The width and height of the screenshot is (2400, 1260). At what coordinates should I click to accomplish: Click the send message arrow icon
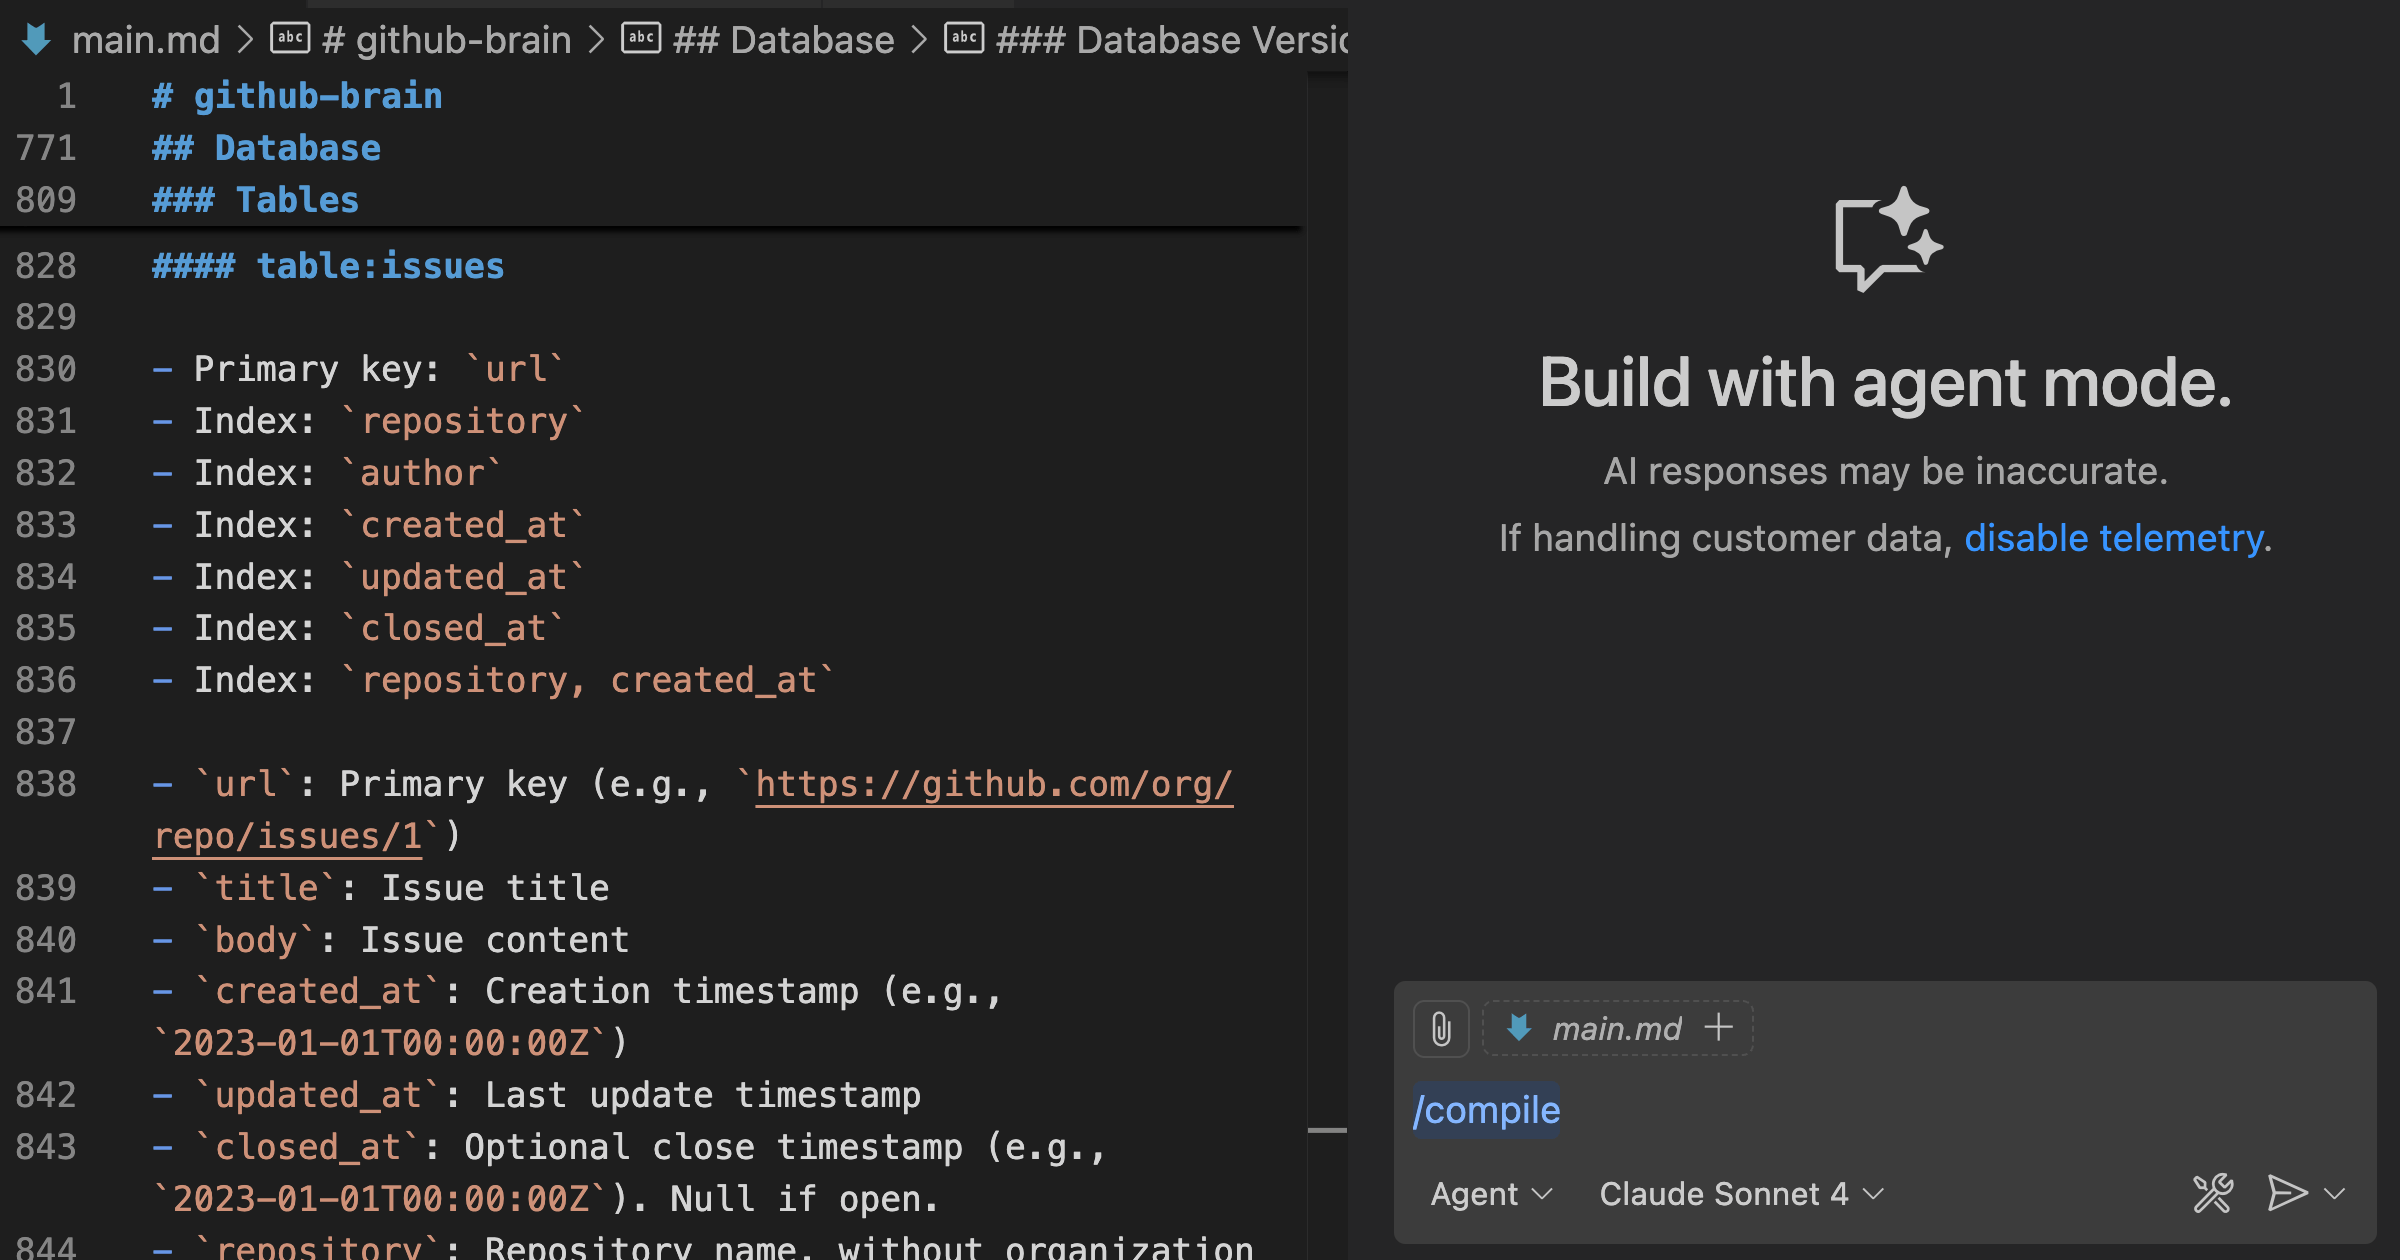pos(2286,1193)
